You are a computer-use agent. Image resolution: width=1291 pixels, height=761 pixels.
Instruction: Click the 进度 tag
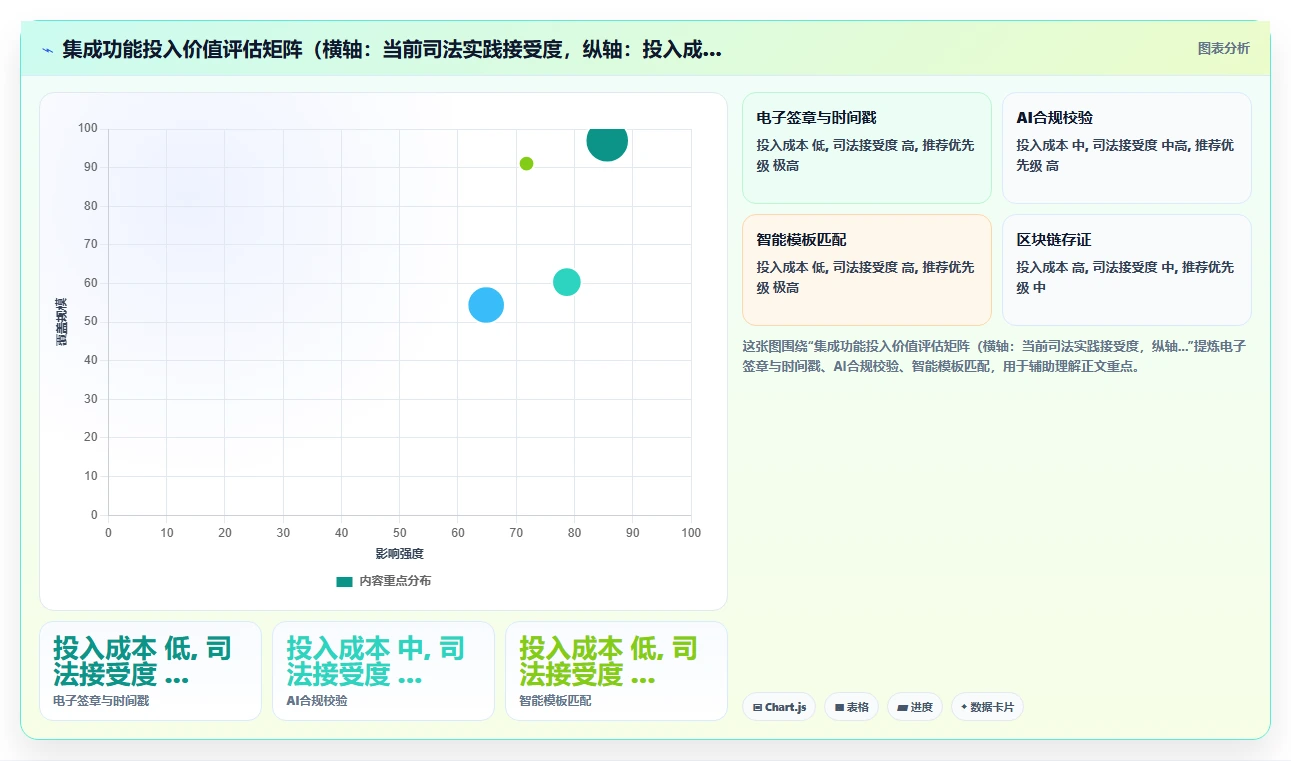tap(914, 707)
